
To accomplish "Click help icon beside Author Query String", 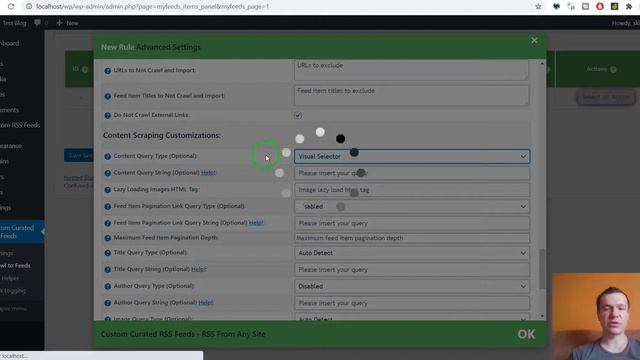I will [108, 303].
